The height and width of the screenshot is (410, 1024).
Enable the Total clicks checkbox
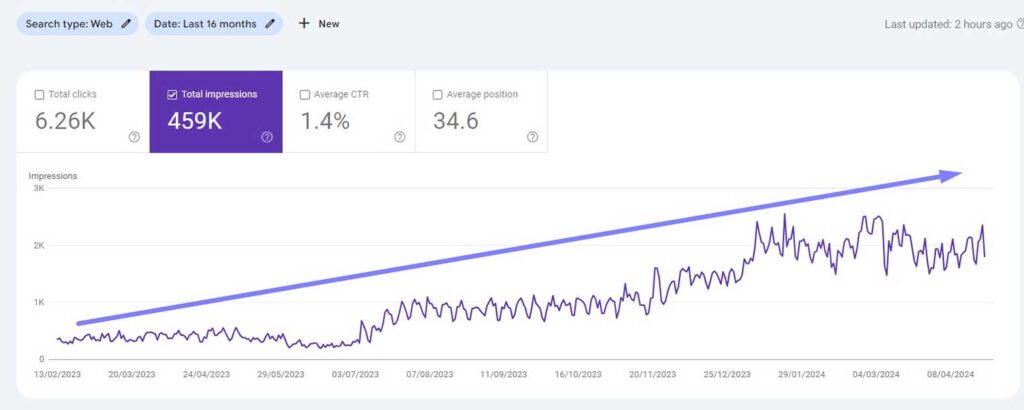(39, 95)
